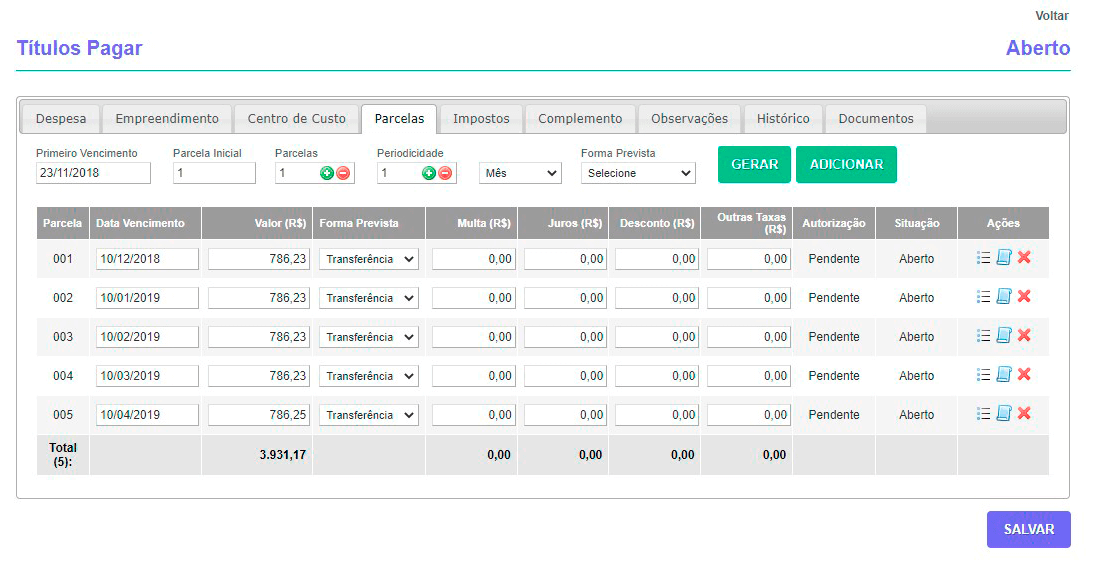Screen dimensions: 1093x582
Task: Switch to the Impostos tab
Action: (481, 119)
